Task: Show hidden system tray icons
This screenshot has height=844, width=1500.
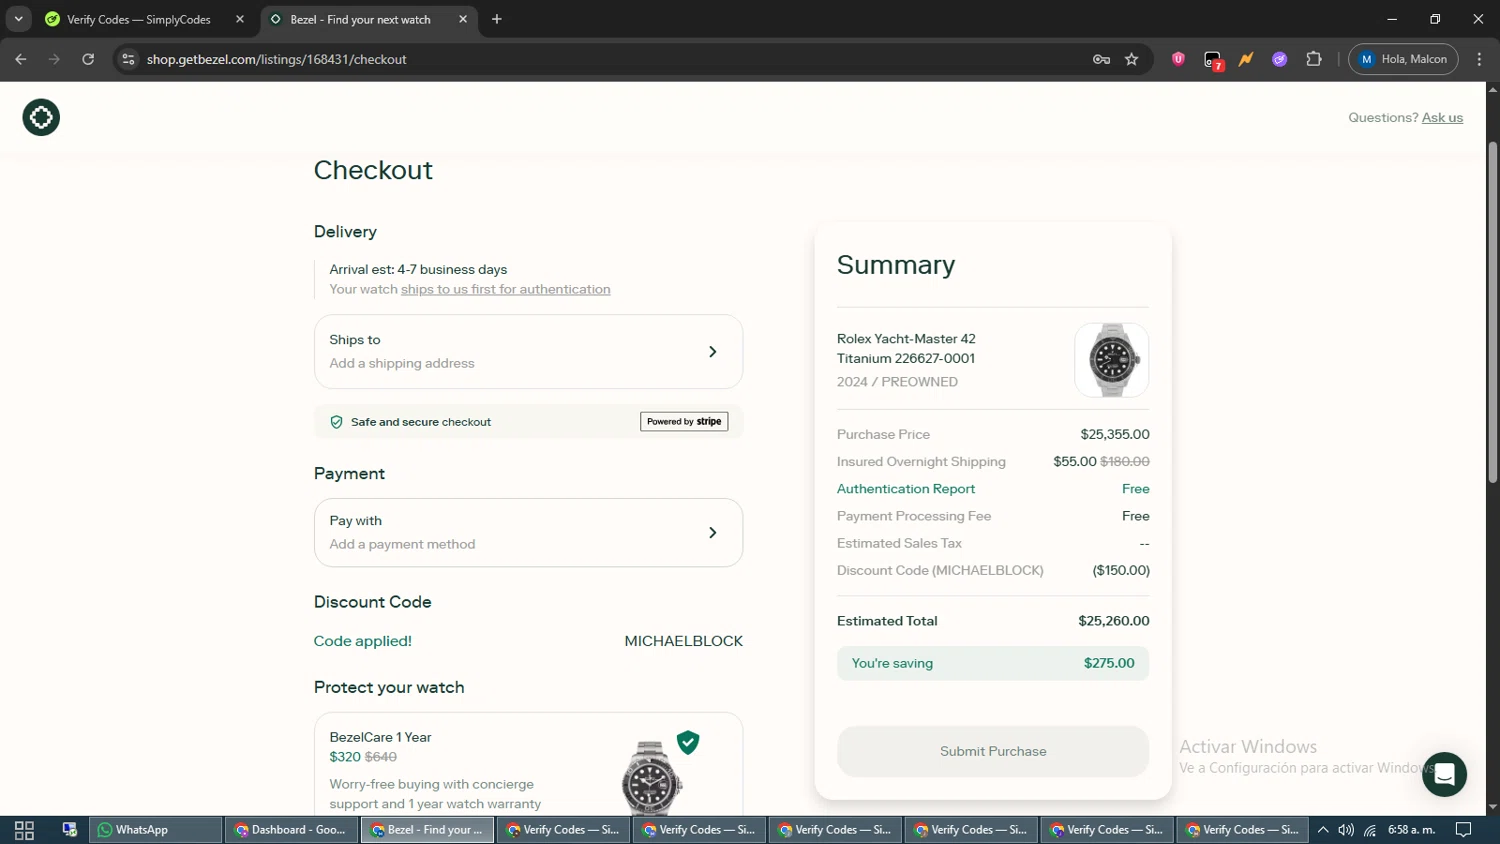Action: (1323, 830)
